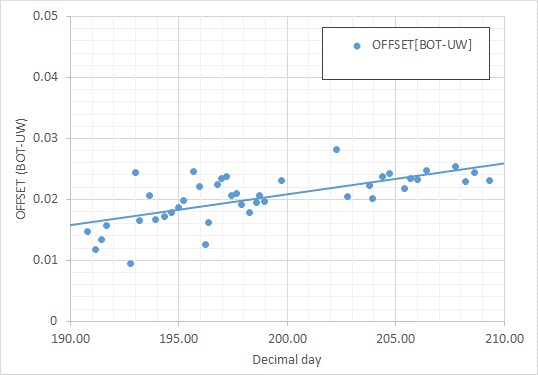Click the 0.05 y-axis label
Image resolution: width=538 pixels, height=375 pixels.
click(45, 16)
